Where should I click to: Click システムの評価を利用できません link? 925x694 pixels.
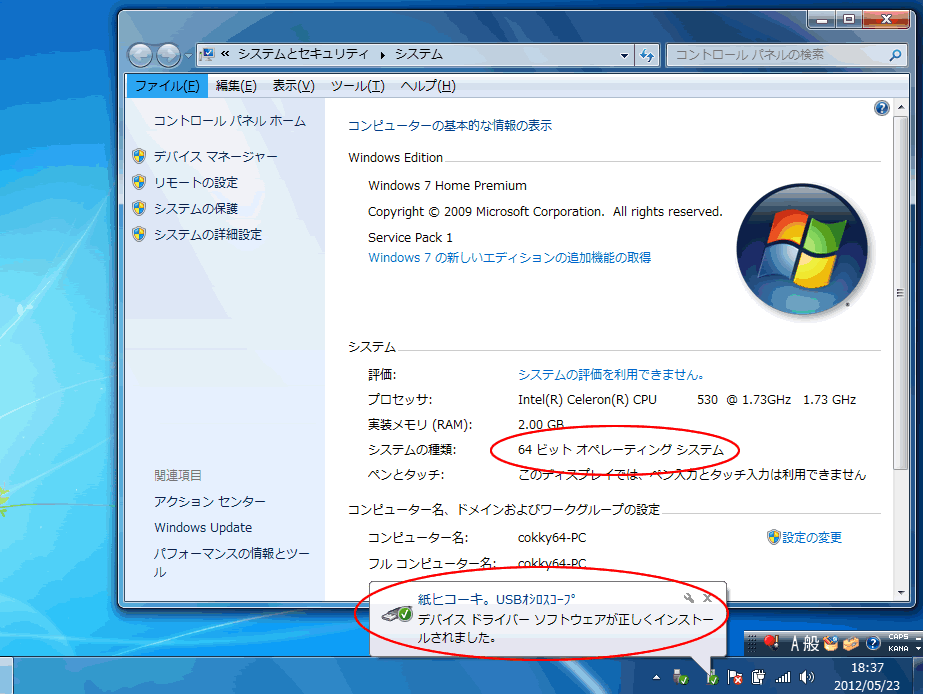point(611,375)
